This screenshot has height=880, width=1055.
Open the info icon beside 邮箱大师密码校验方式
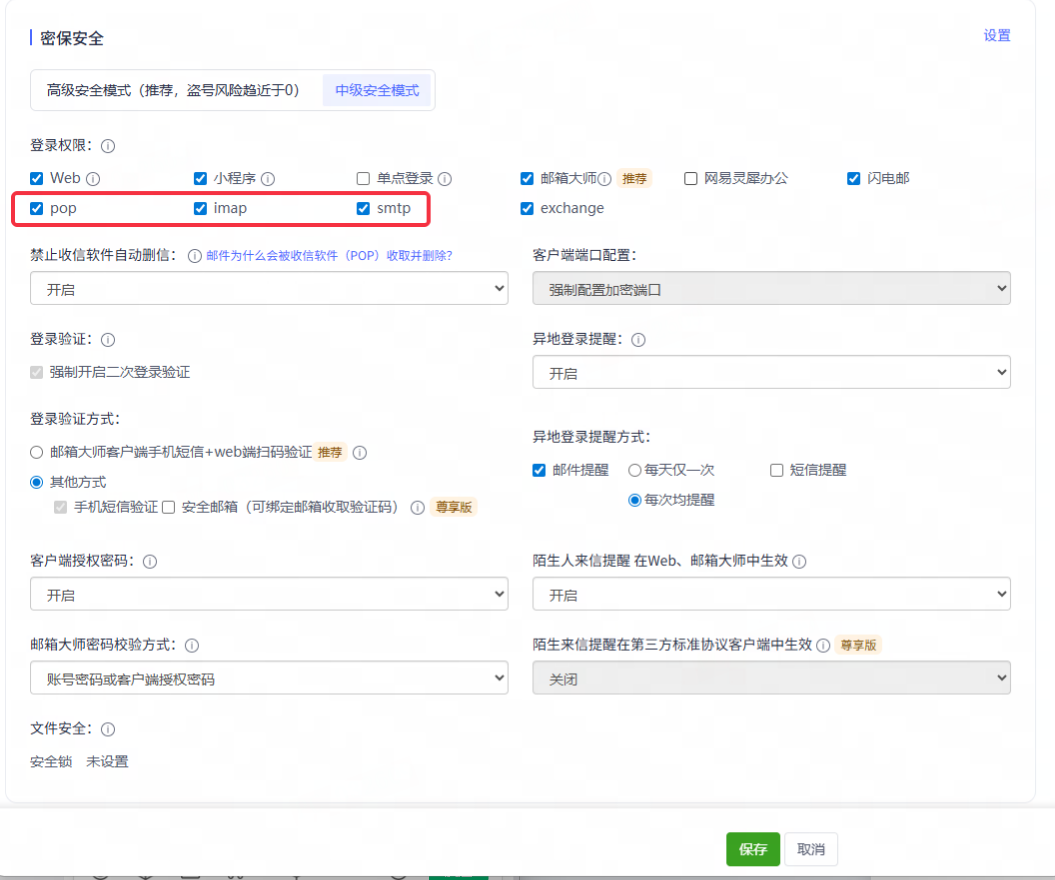pyautogui.click(x=192, y=646)
